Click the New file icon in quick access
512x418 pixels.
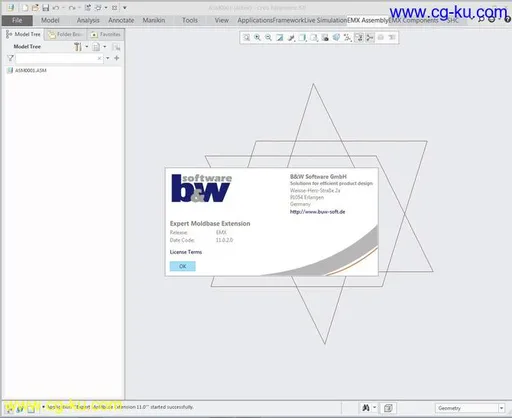[25, 7]
